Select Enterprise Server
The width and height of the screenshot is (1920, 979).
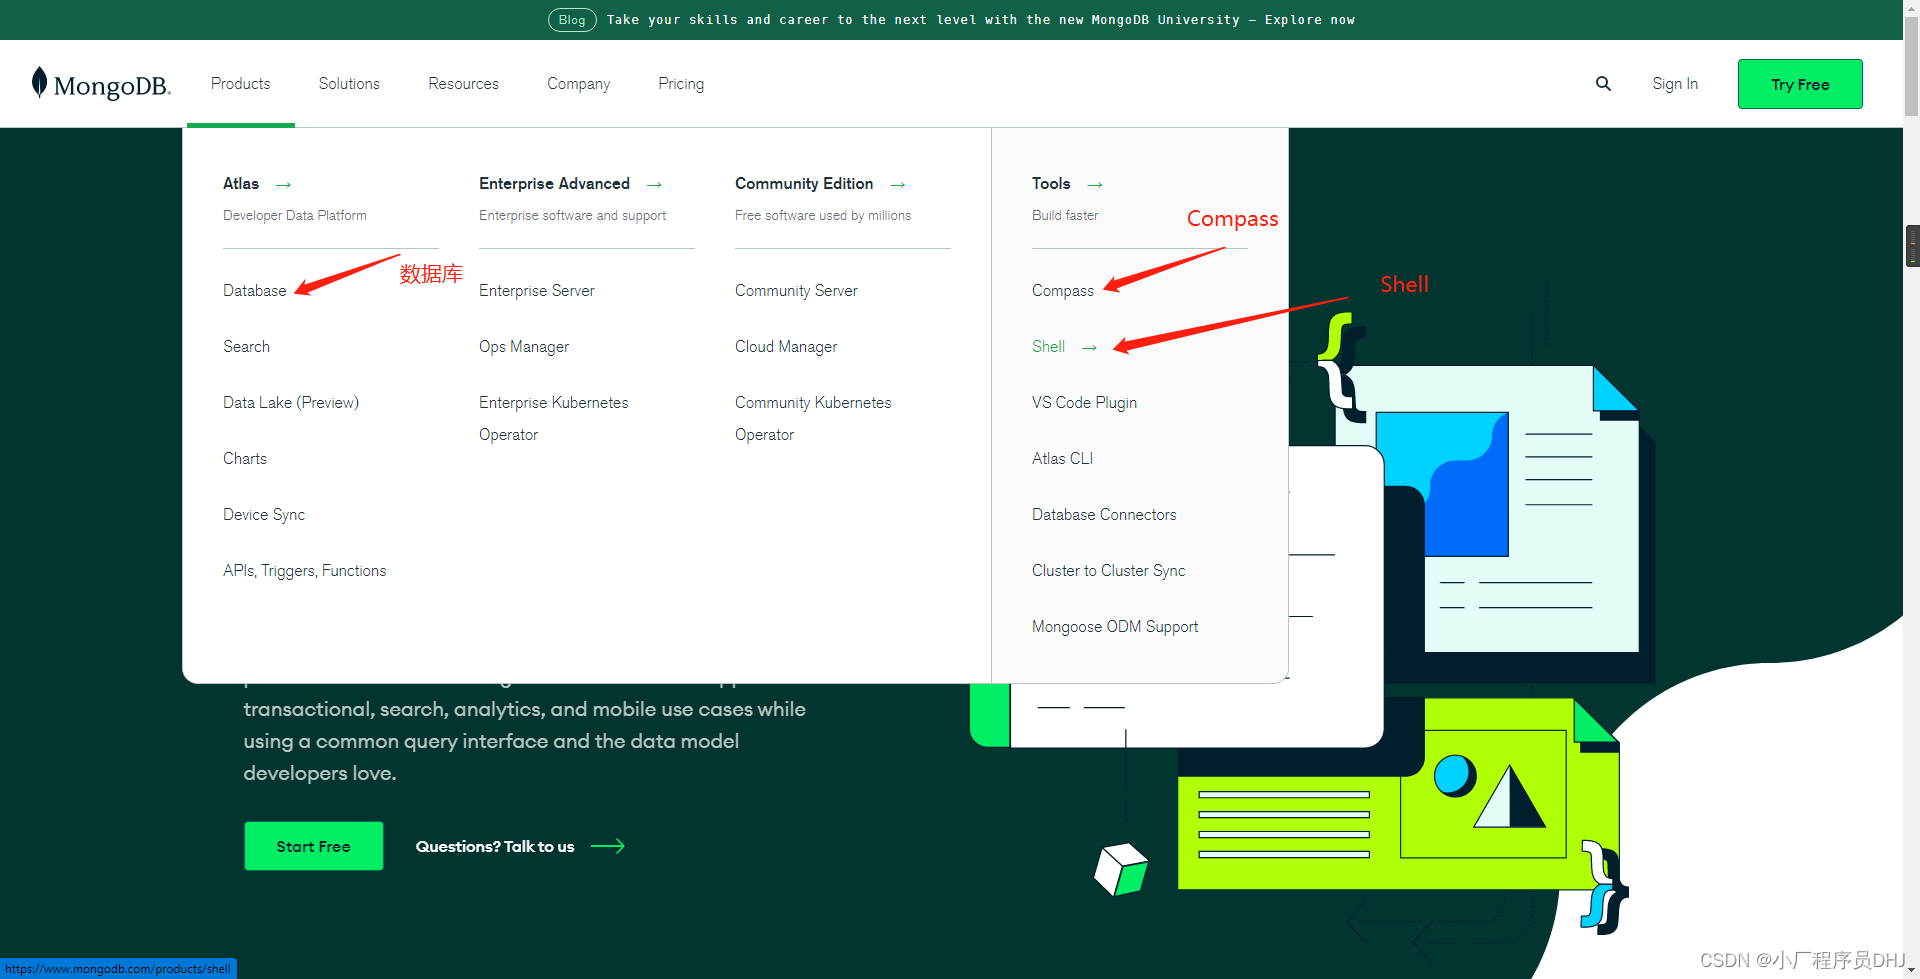(x=537, y=291)
